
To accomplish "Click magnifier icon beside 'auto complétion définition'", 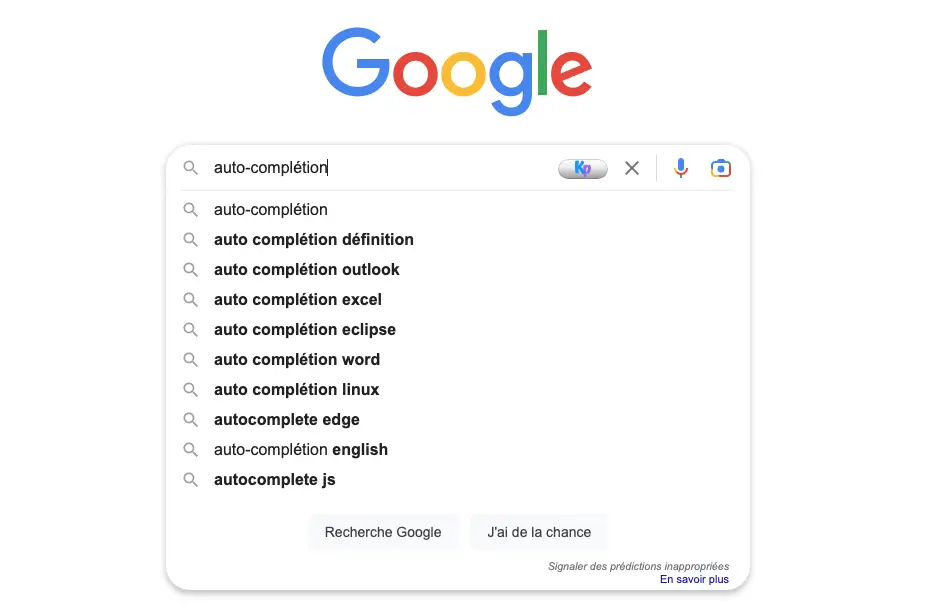I will [190, 240].
